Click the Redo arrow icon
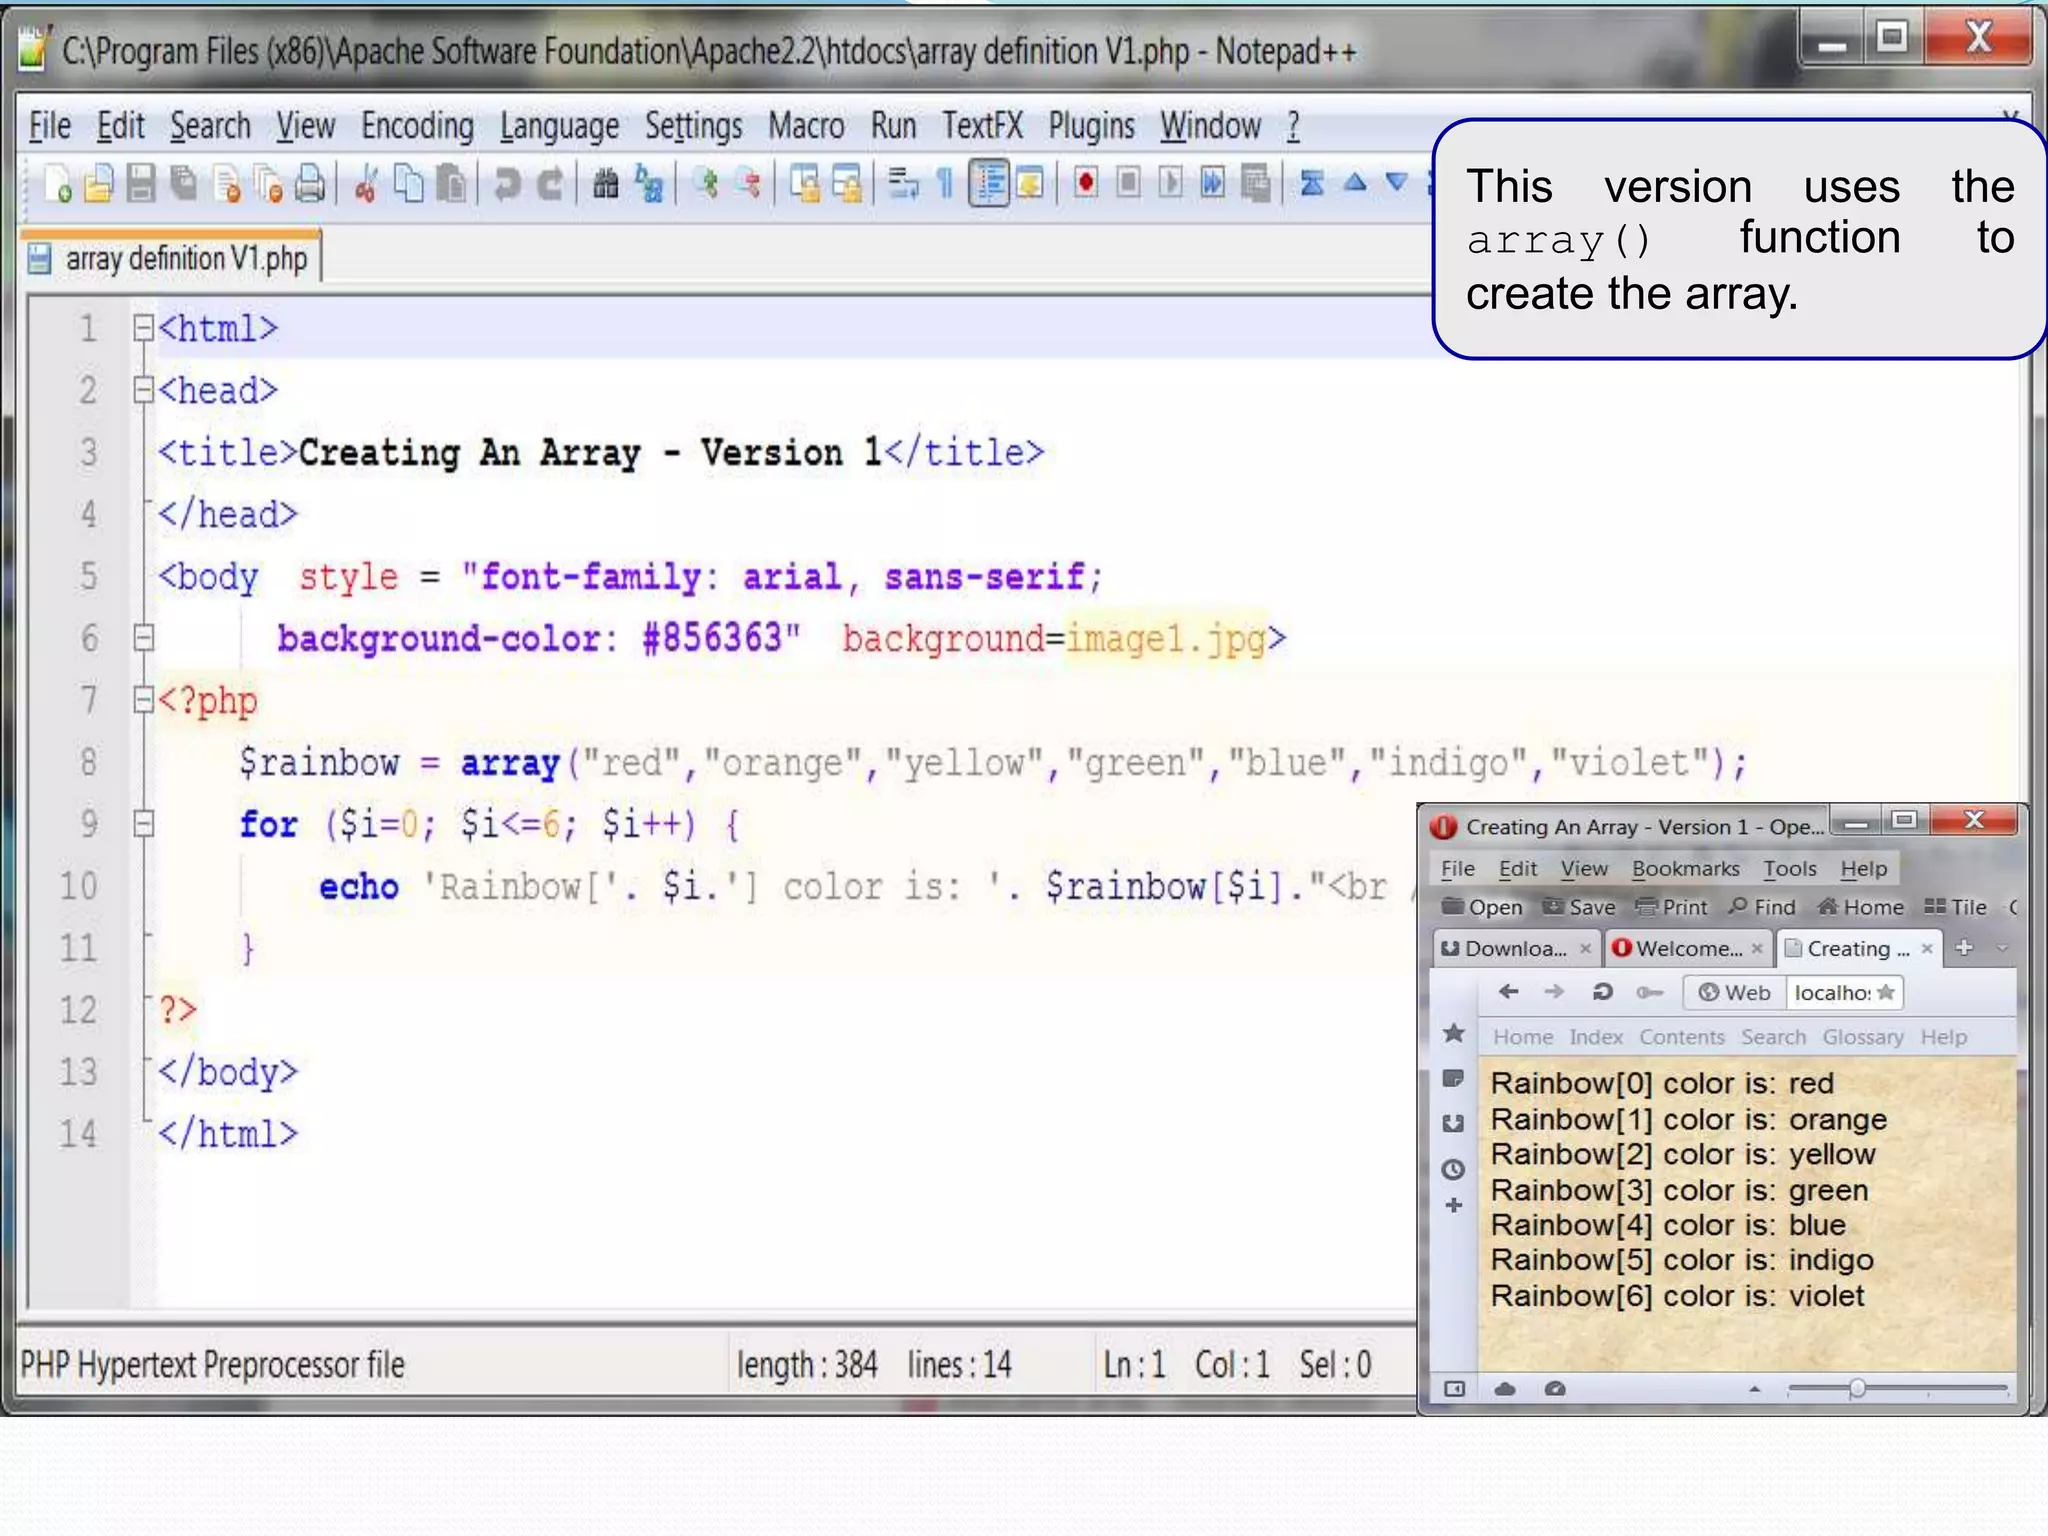This screenshot has height=1536, width=2048. (x=550, y=185)
